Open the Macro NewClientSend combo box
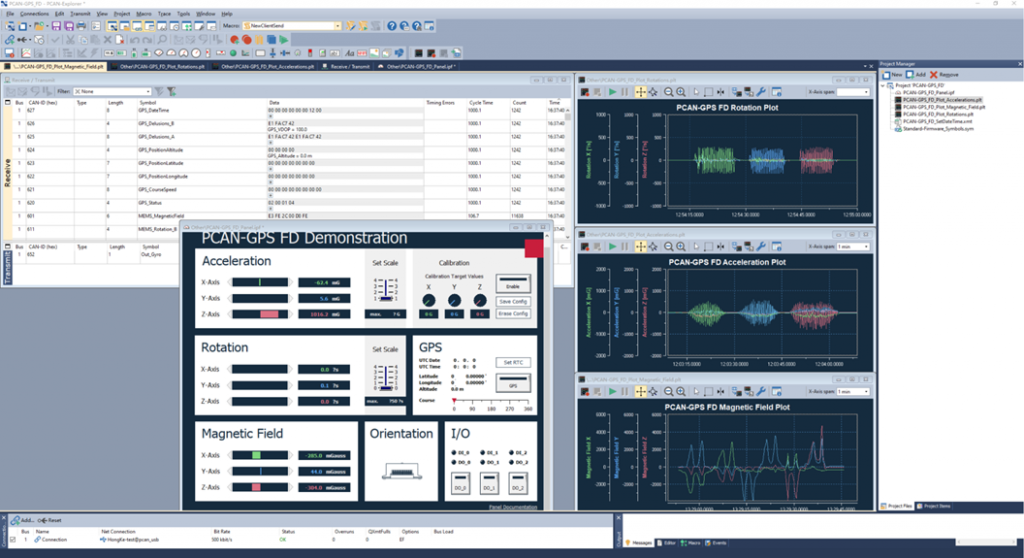The image size is (1024, 558). (292, 26)
